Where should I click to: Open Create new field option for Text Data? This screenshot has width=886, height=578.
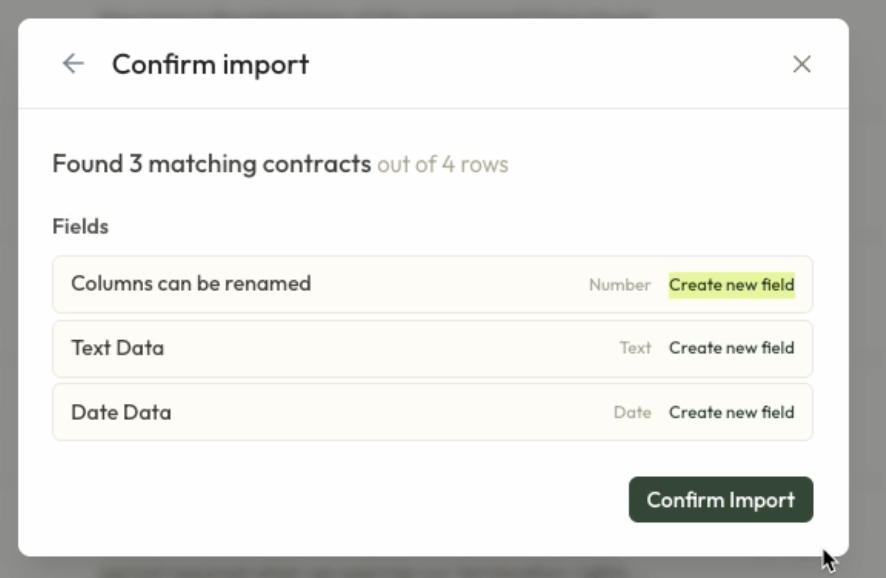[x=731, y=348]
